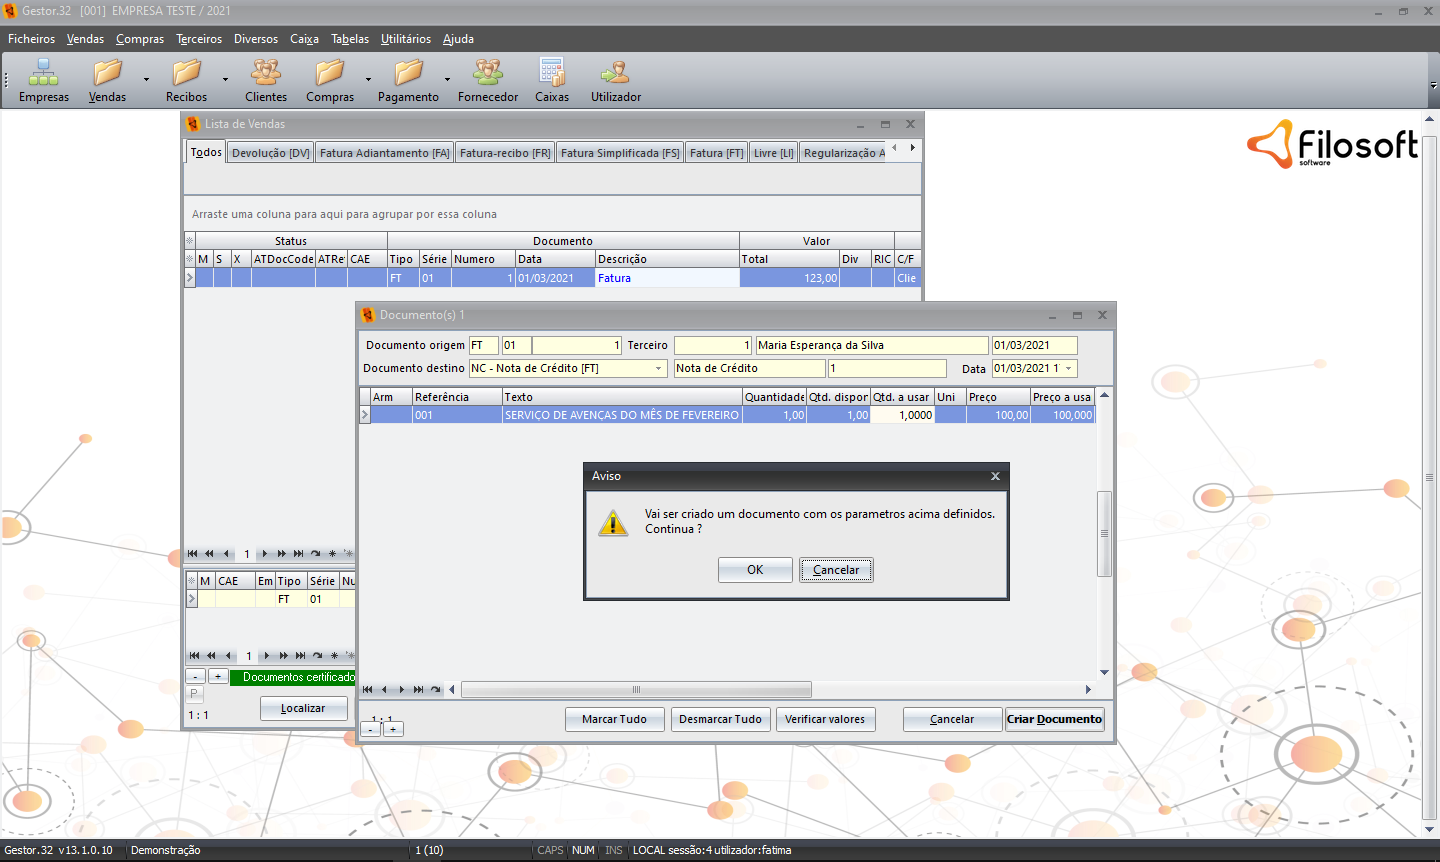
Task: Expand the Vendas toolbar dropdown arrow
Action: [146, 79]
